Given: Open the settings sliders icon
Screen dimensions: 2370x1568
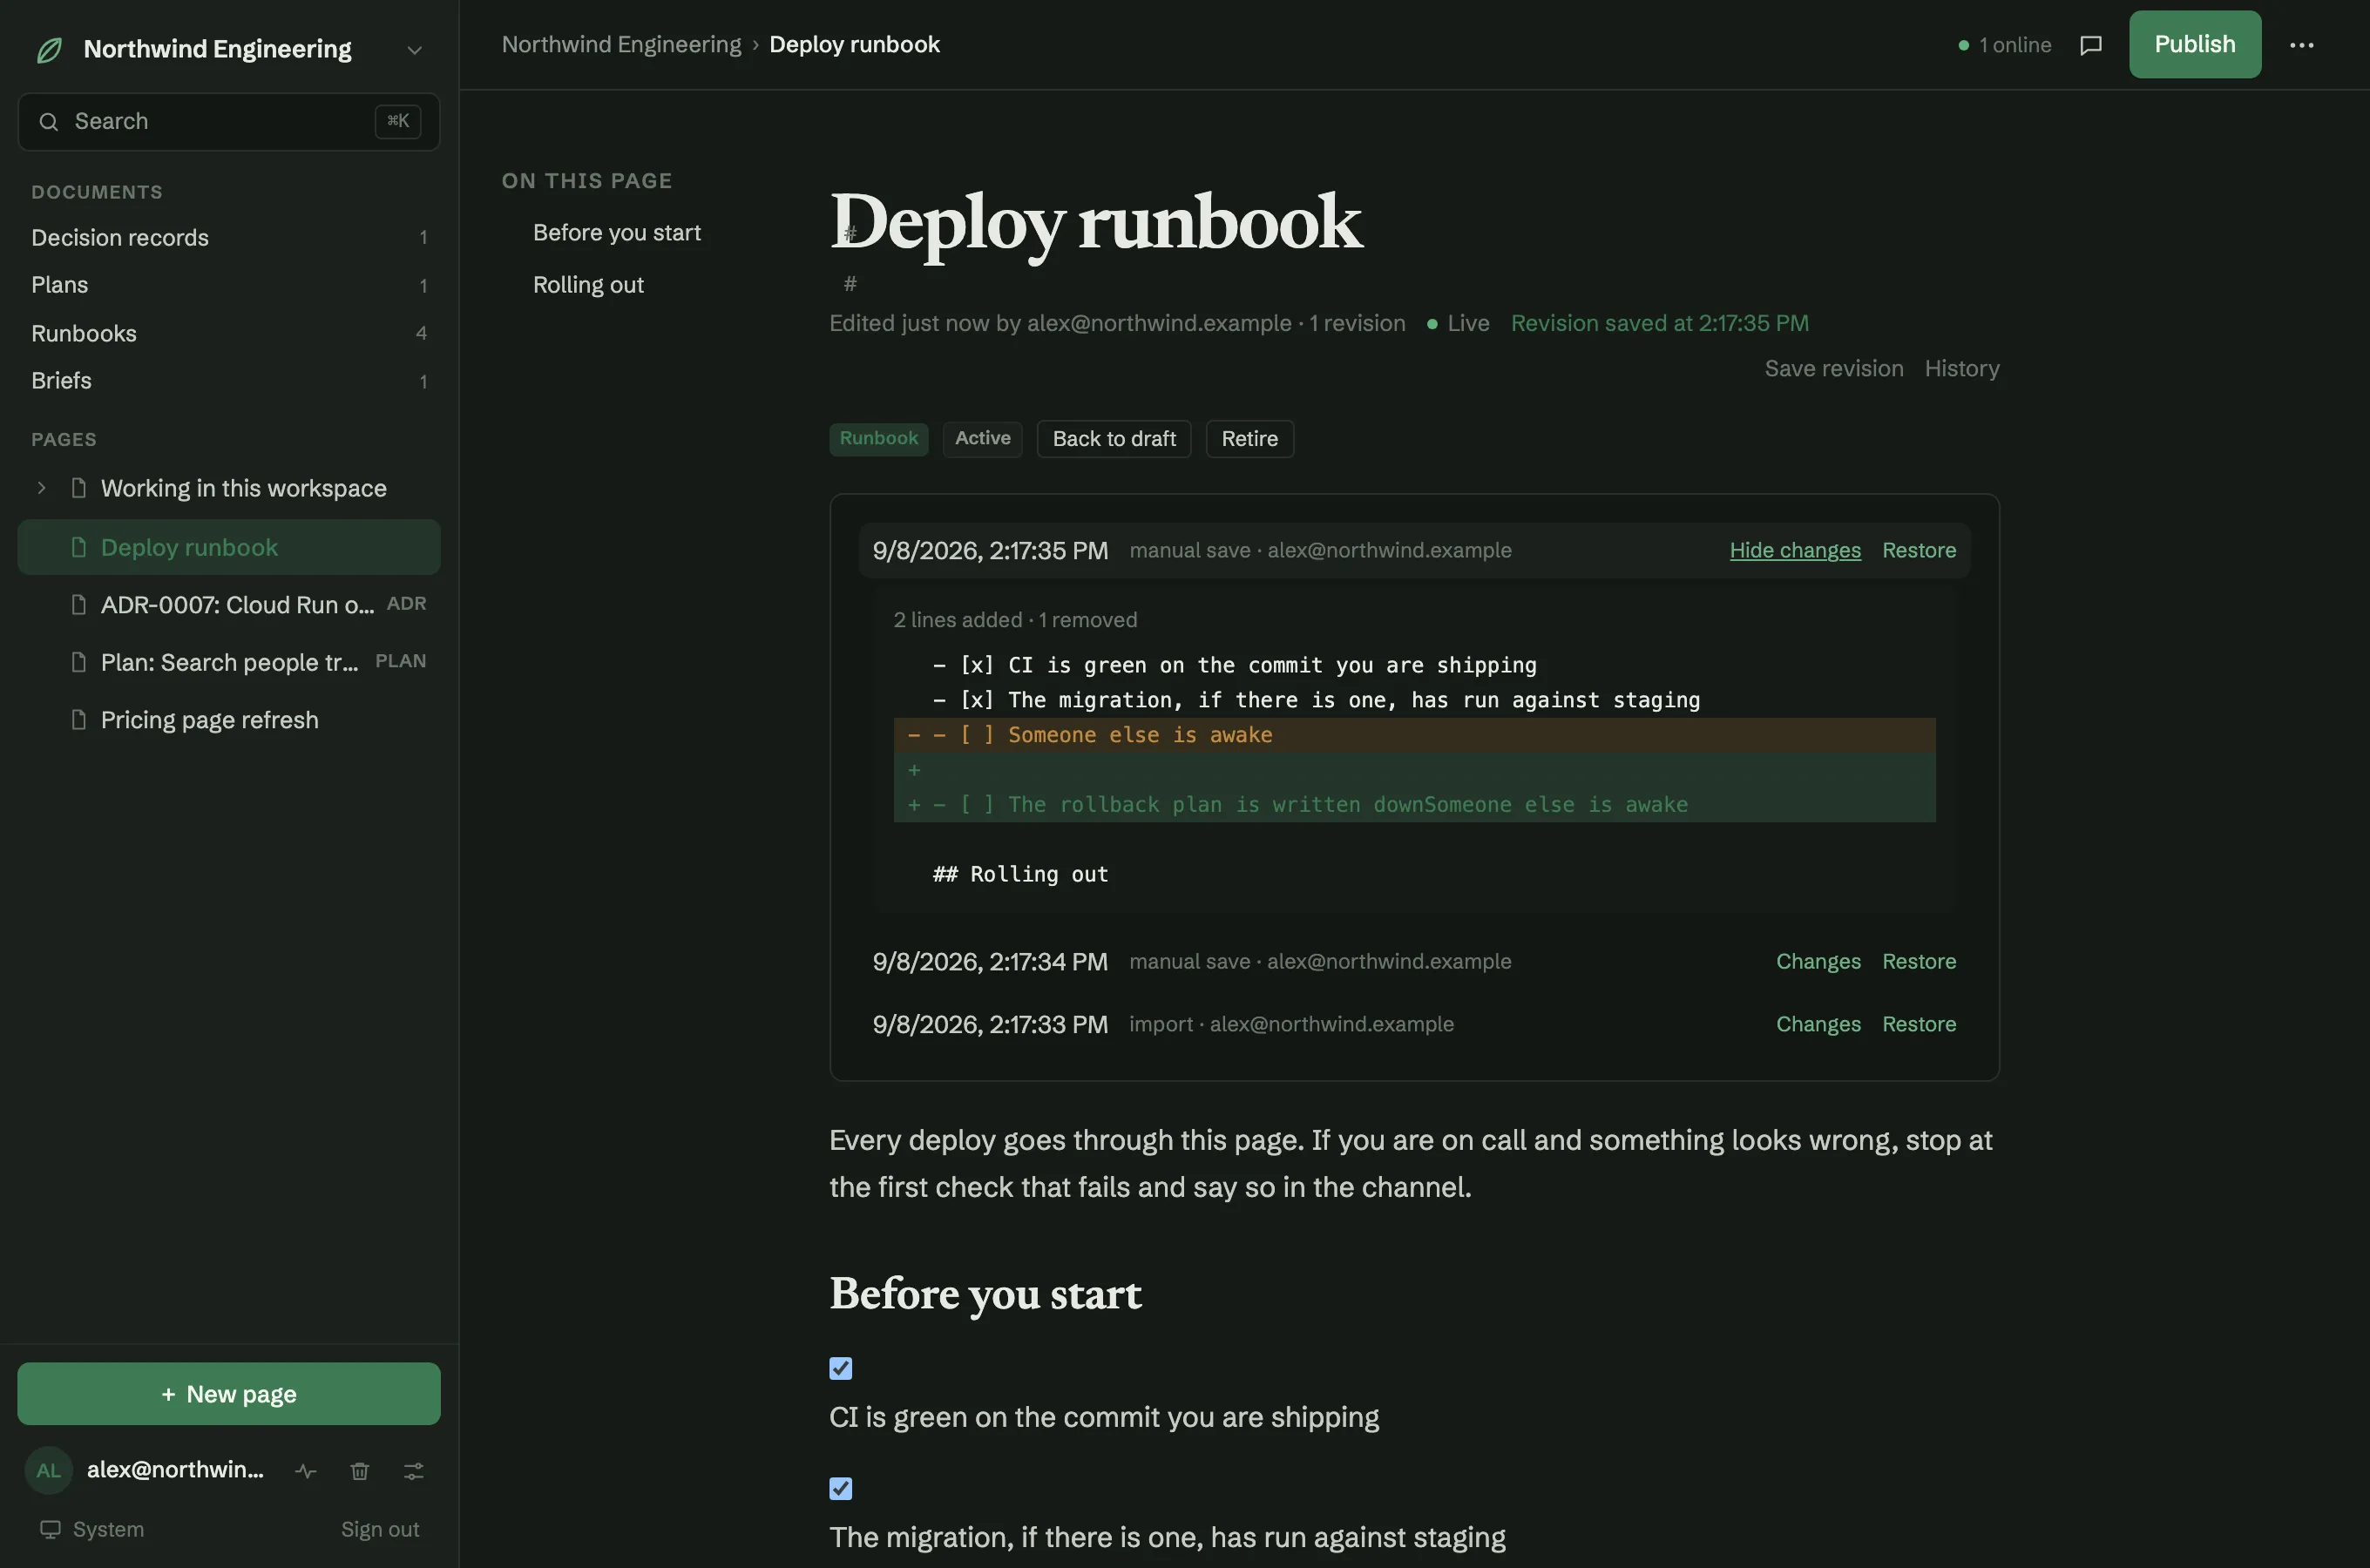Looking at the screenshot, I should [x=414, y=1471].
